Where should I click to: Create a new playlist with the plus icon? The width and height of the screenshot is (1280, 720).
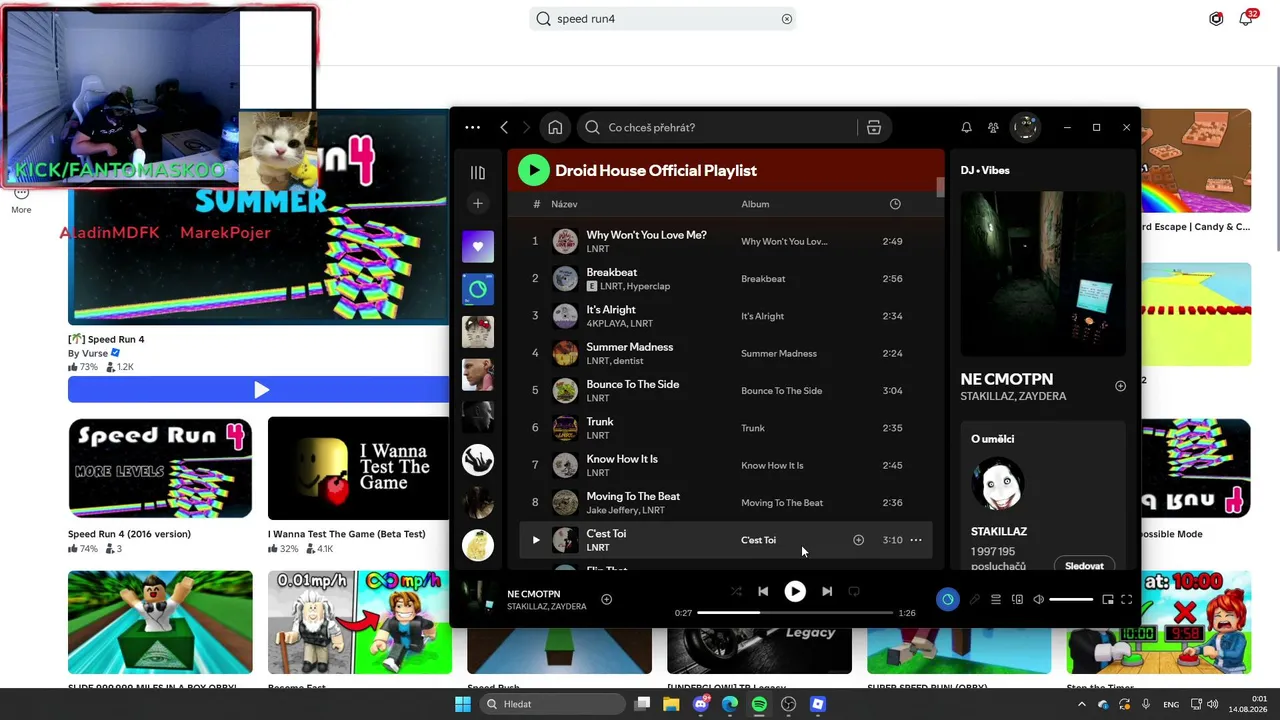[478, 204]
